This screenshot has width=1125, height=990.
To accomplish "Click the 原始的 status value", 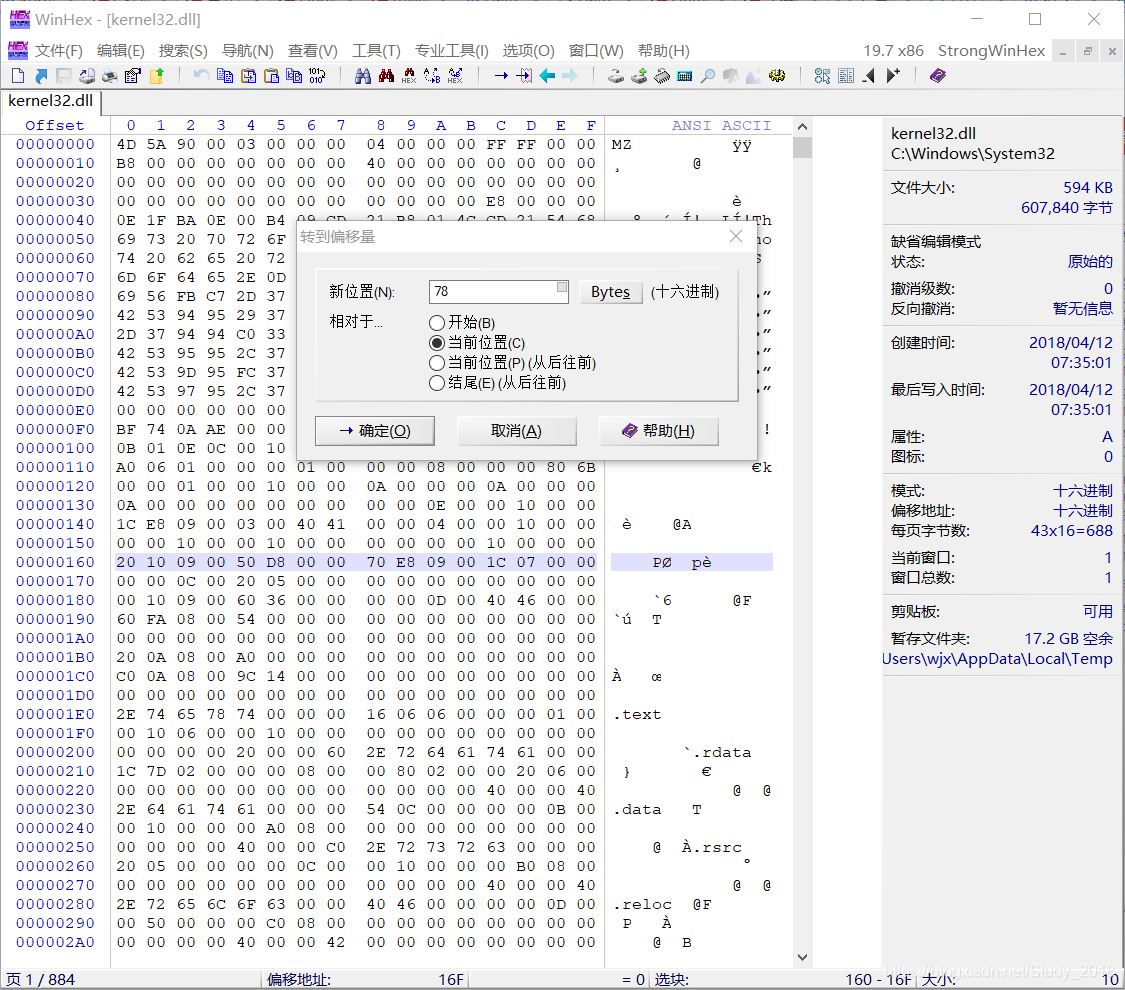I will (x=1089, y=262).
